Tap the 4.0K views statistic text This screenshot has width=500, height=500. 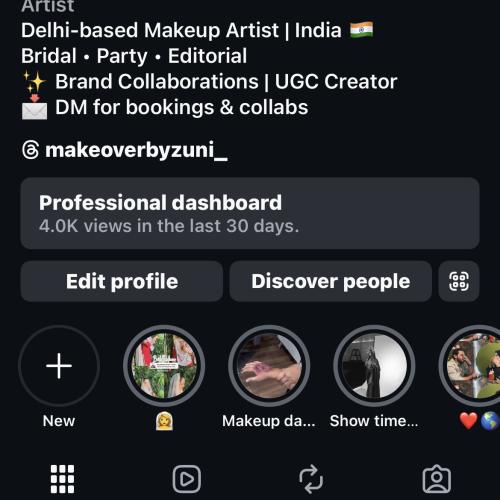click(x=169, y=226)
